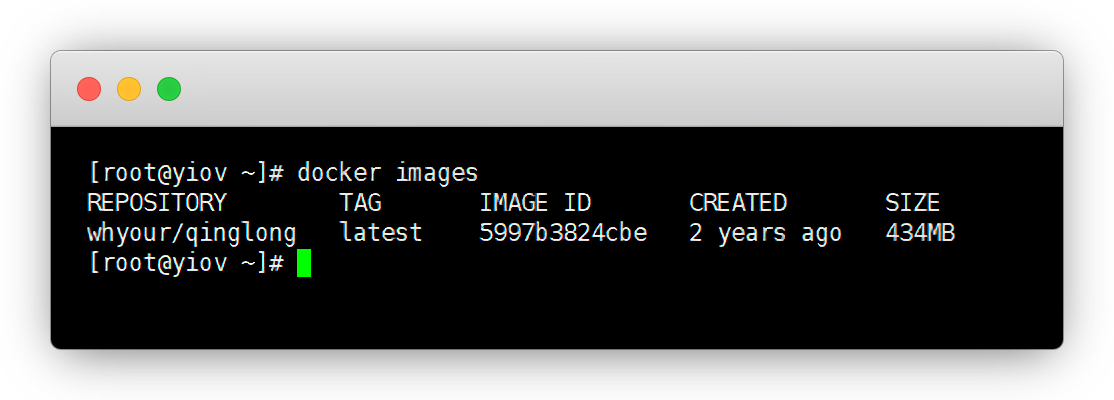Click the empty gray title bar area

(600, 89)
